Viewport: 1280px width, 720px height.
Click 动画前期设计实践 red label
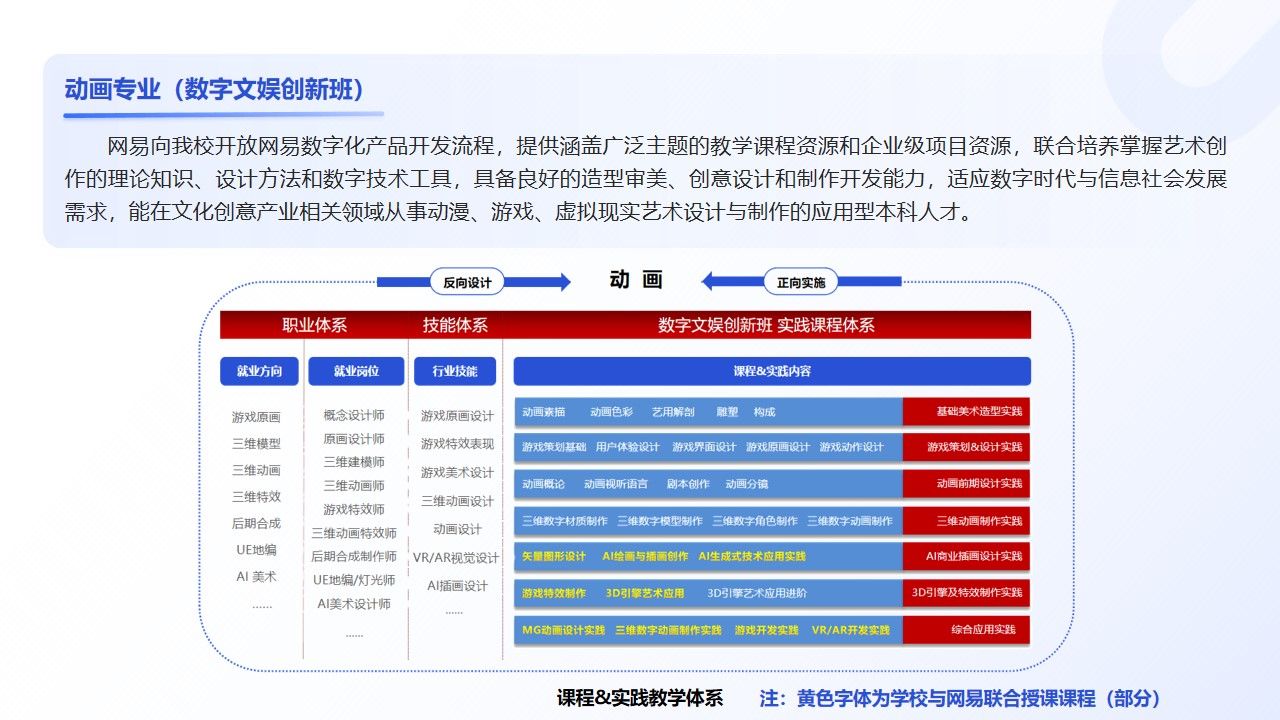(x=966, y=484)
